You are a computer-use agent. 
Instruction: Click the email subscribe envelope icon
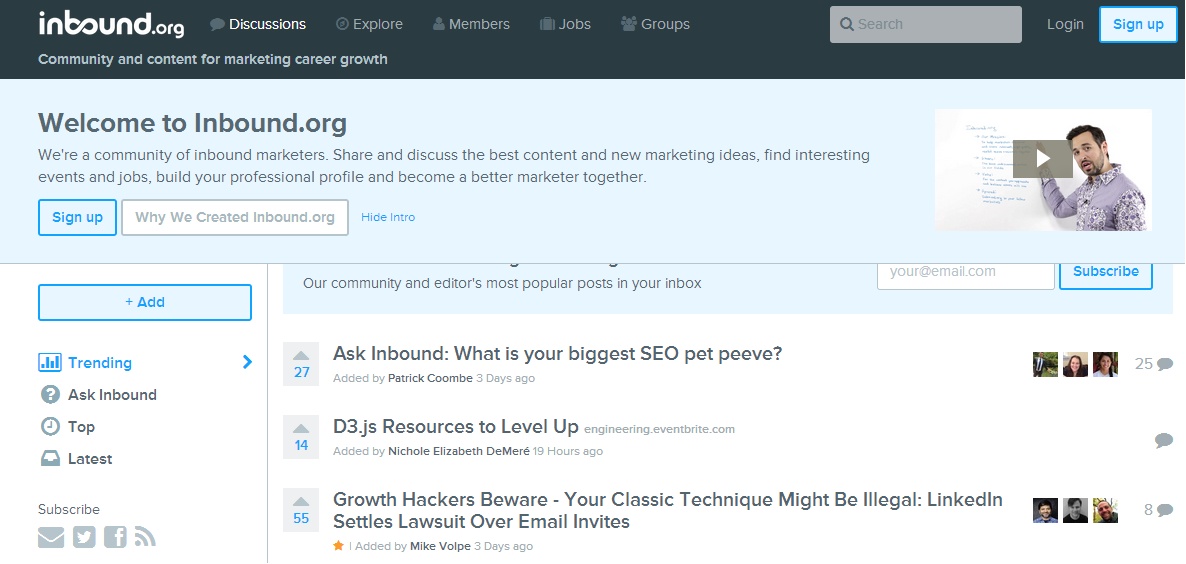(50, 538)
